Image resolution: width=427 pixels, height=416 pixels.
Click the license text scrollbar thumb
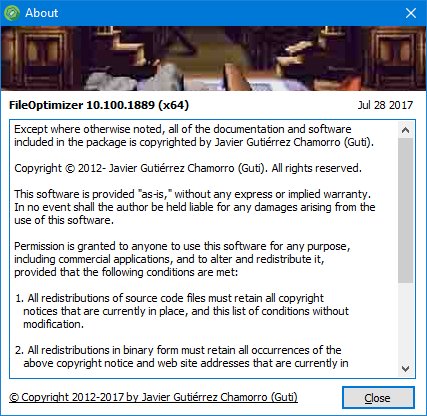coord(405,211)
